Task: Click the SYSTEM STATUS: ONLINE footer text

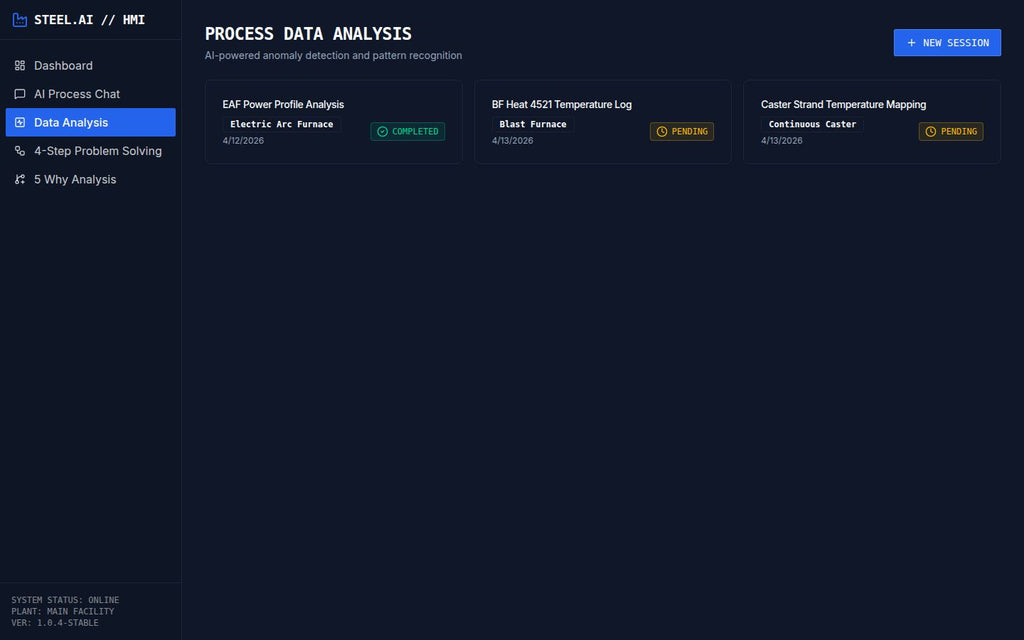Action: click(x=65, y=600)
